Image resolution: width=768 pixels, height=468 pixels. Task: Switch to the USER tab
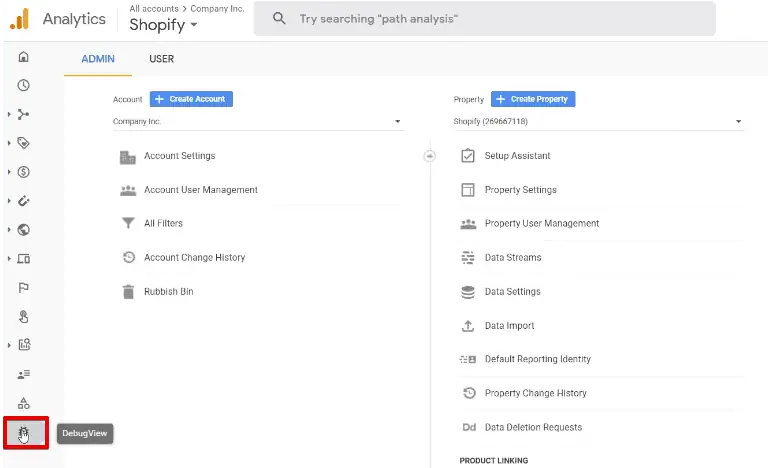click(x=161, y=59)
